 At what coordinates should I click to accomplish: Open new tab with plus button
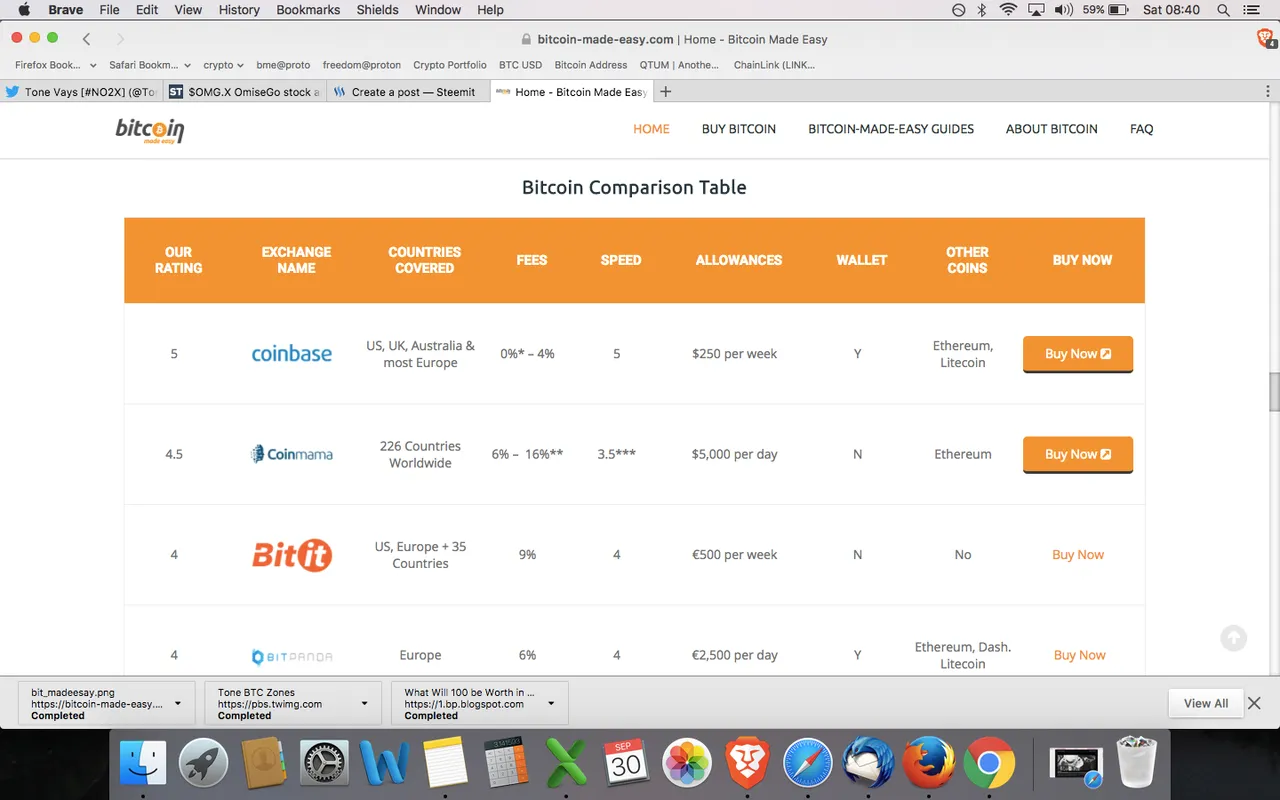pos(666,92)
